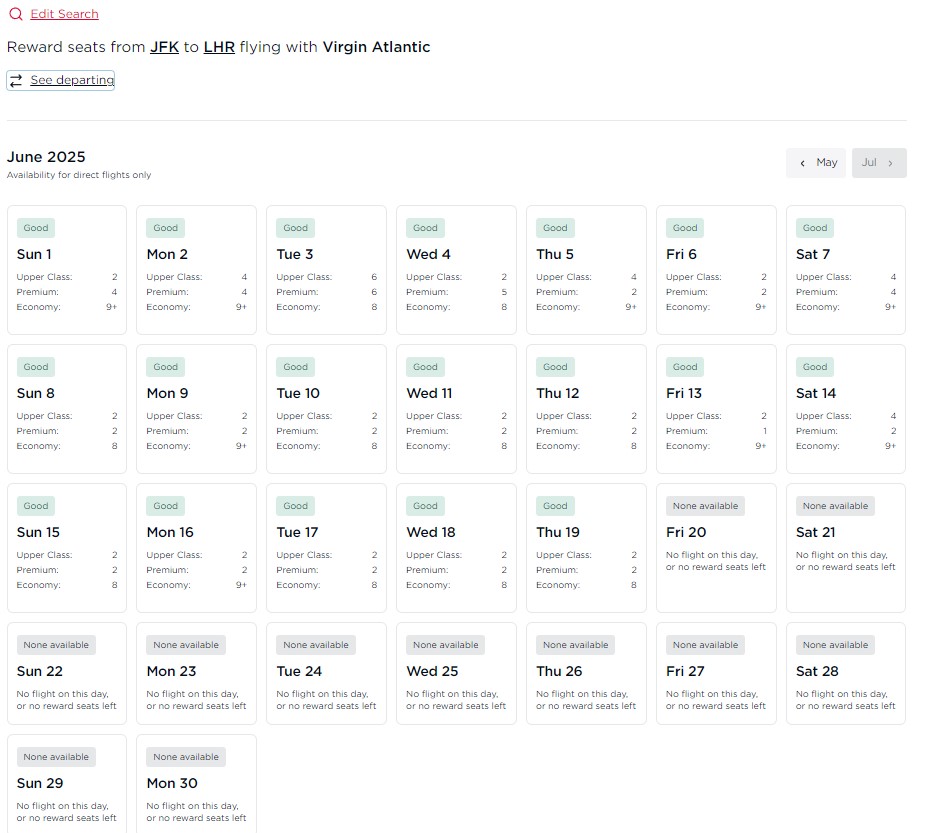Click None available badge on Sat 28
Screen dimensions: 925x833
pos(835,645)
